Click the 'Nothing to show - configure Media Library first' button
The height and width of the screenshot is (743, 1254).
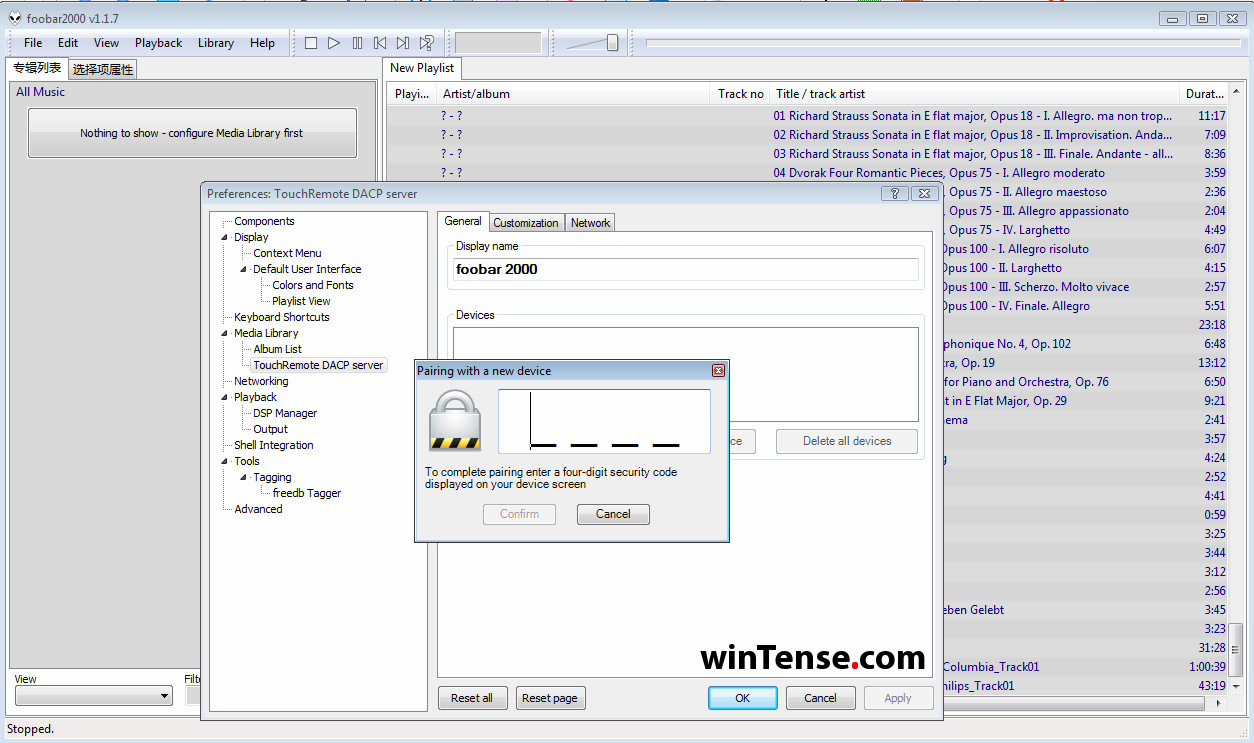pos(192,133)
